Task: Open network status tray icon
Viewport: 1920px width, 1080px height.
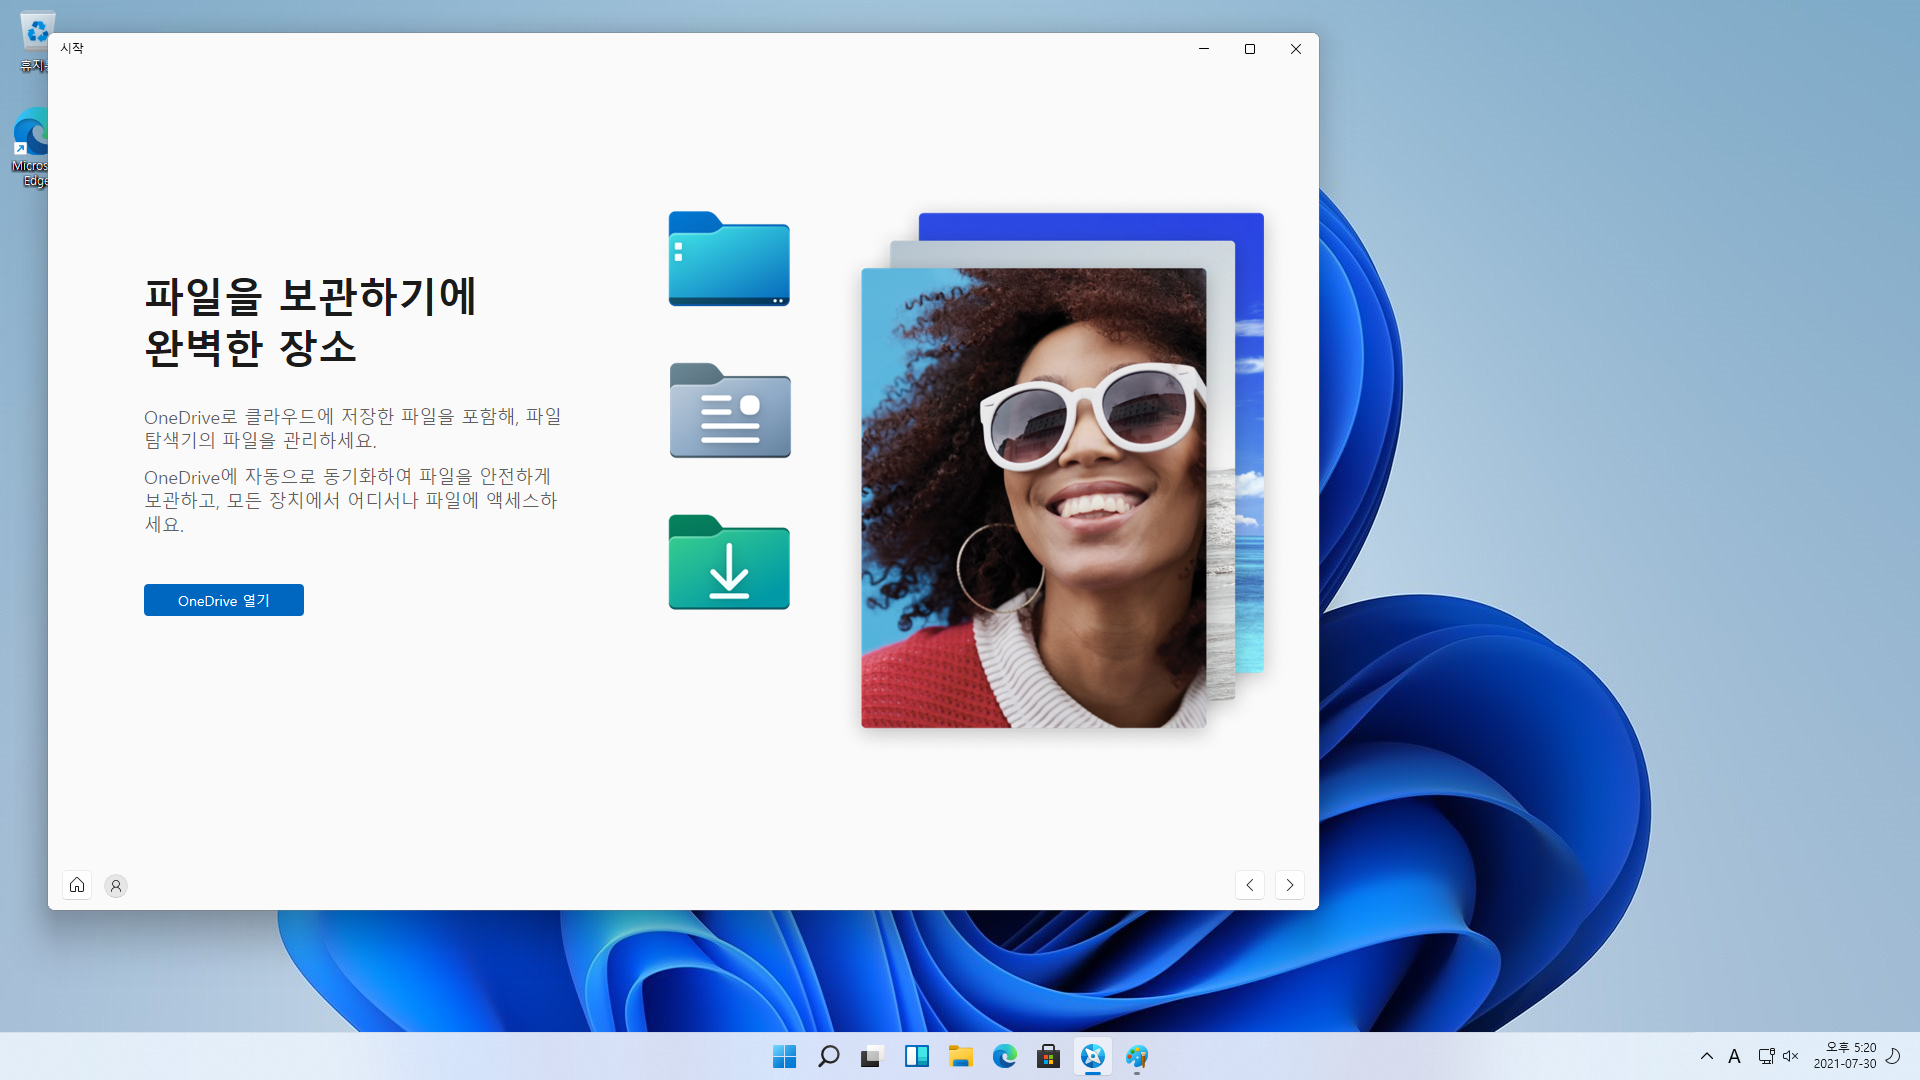Action: click(x=1767, y=1056)
